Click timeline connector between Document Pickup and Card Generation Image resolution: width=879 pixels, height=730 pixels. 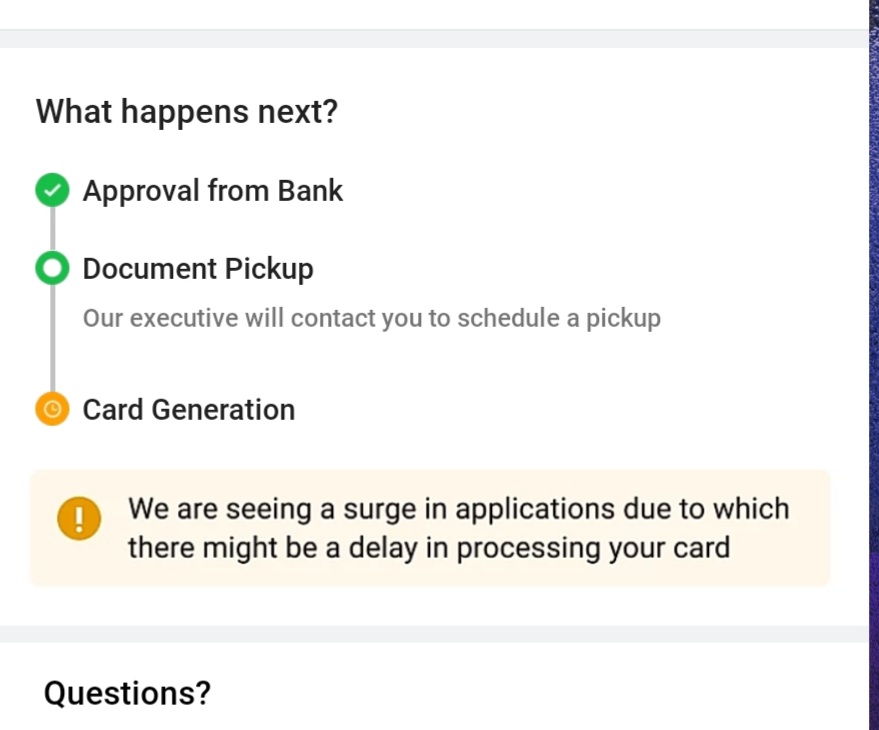(x=52, y=340)
